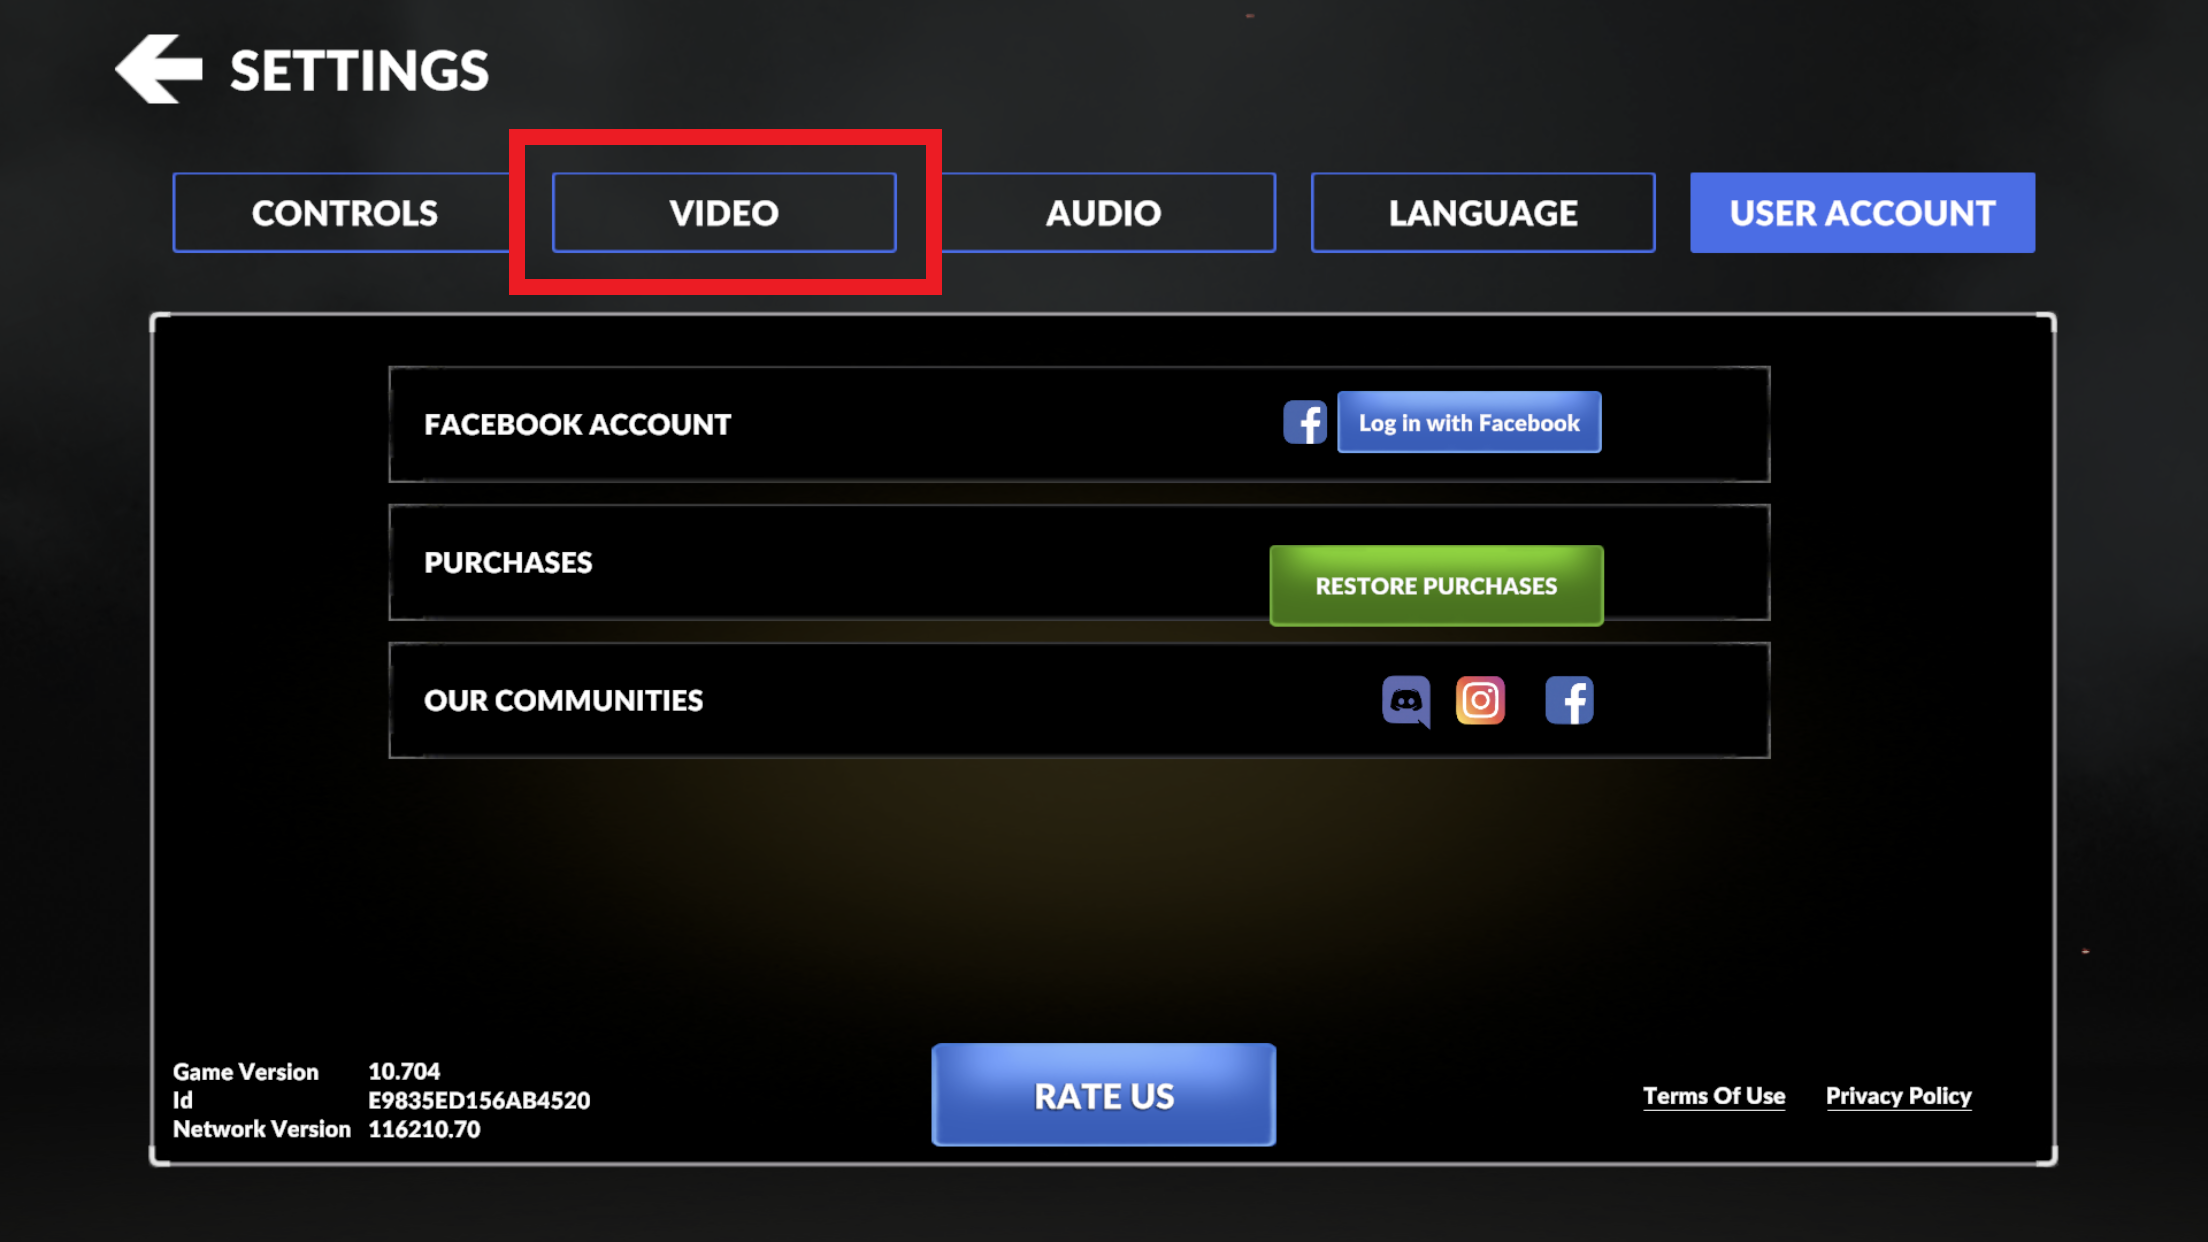The image size is (2208, 1242).
Task: Click the Facebook Account label
Action: click(x=577, y=424)
